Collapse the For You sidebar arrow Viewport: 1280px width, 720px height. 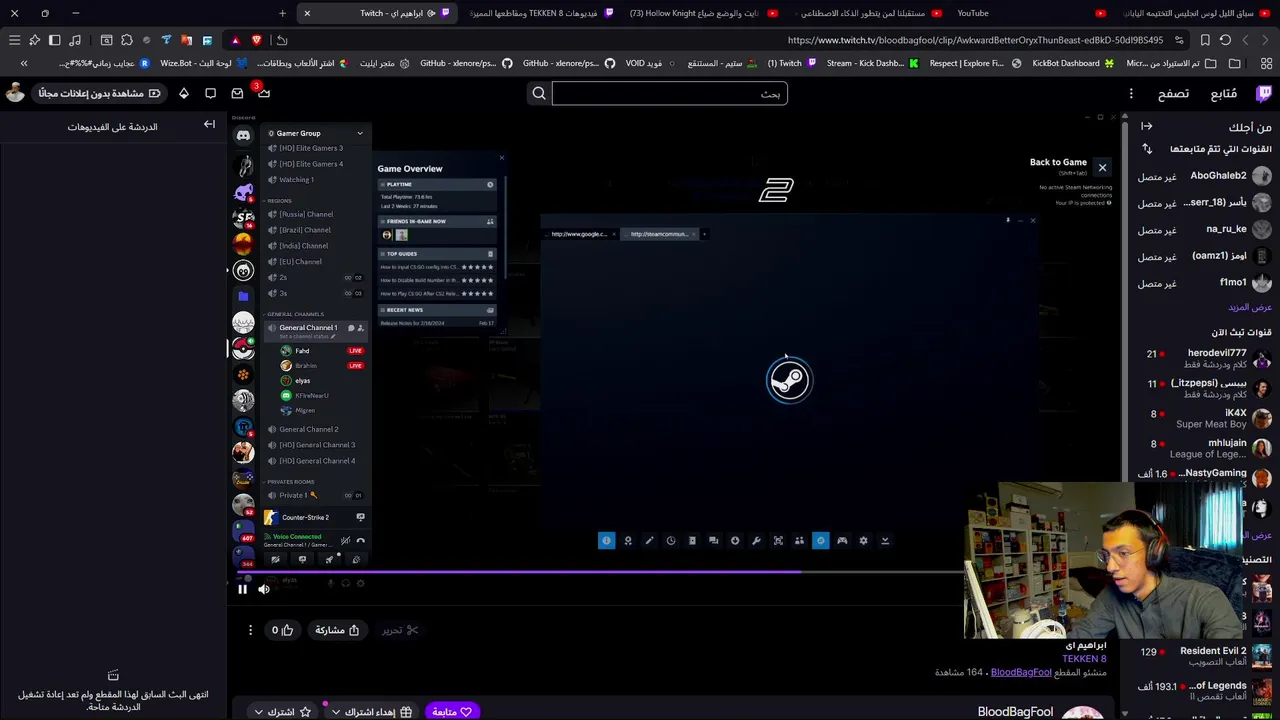point(1147,126)
